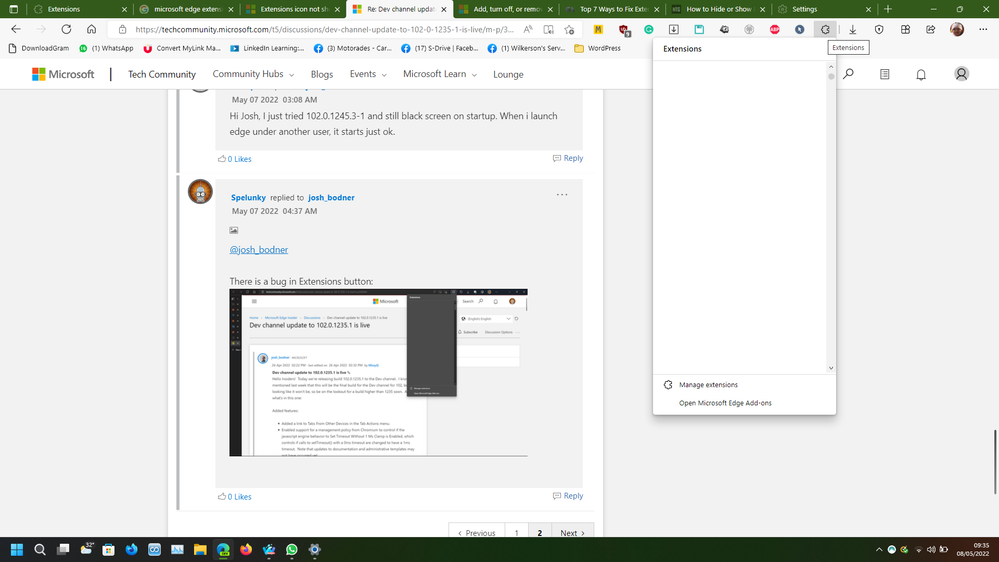Screen dimensions: 999x562
Task: Like Spelunky's post via 0 Likes
Action: tap(234, 496)
